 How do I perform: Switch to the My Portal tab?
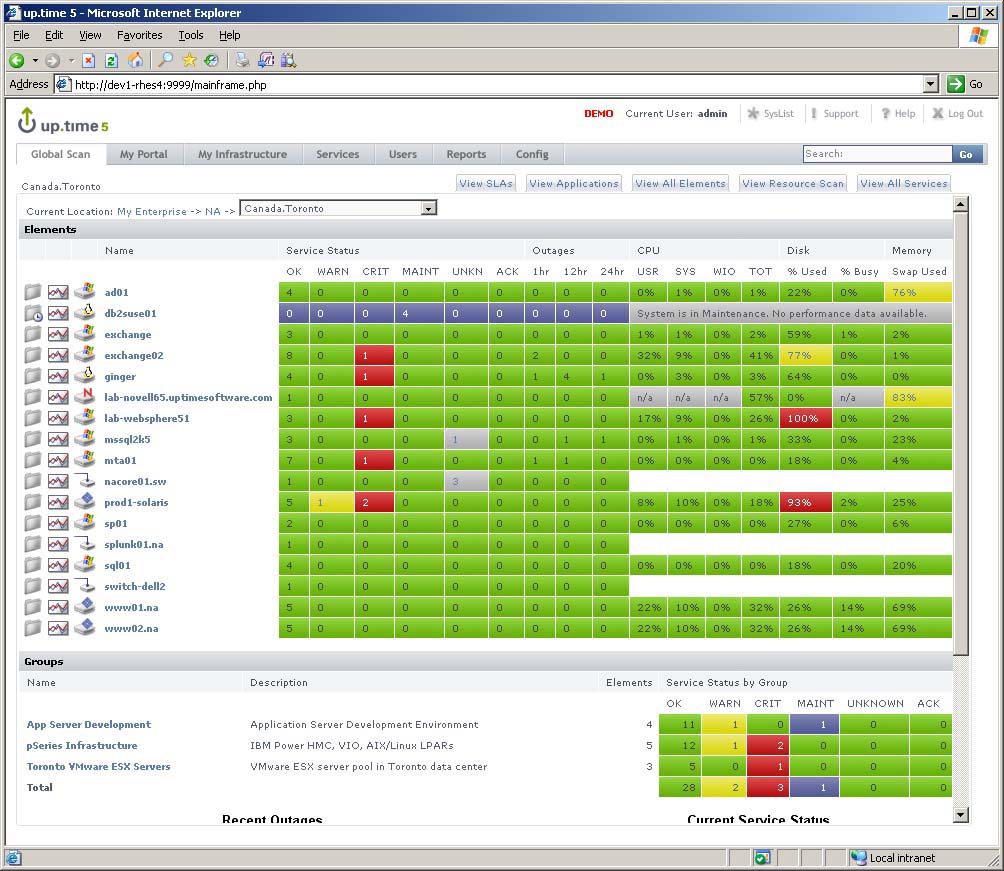point(143,154)
